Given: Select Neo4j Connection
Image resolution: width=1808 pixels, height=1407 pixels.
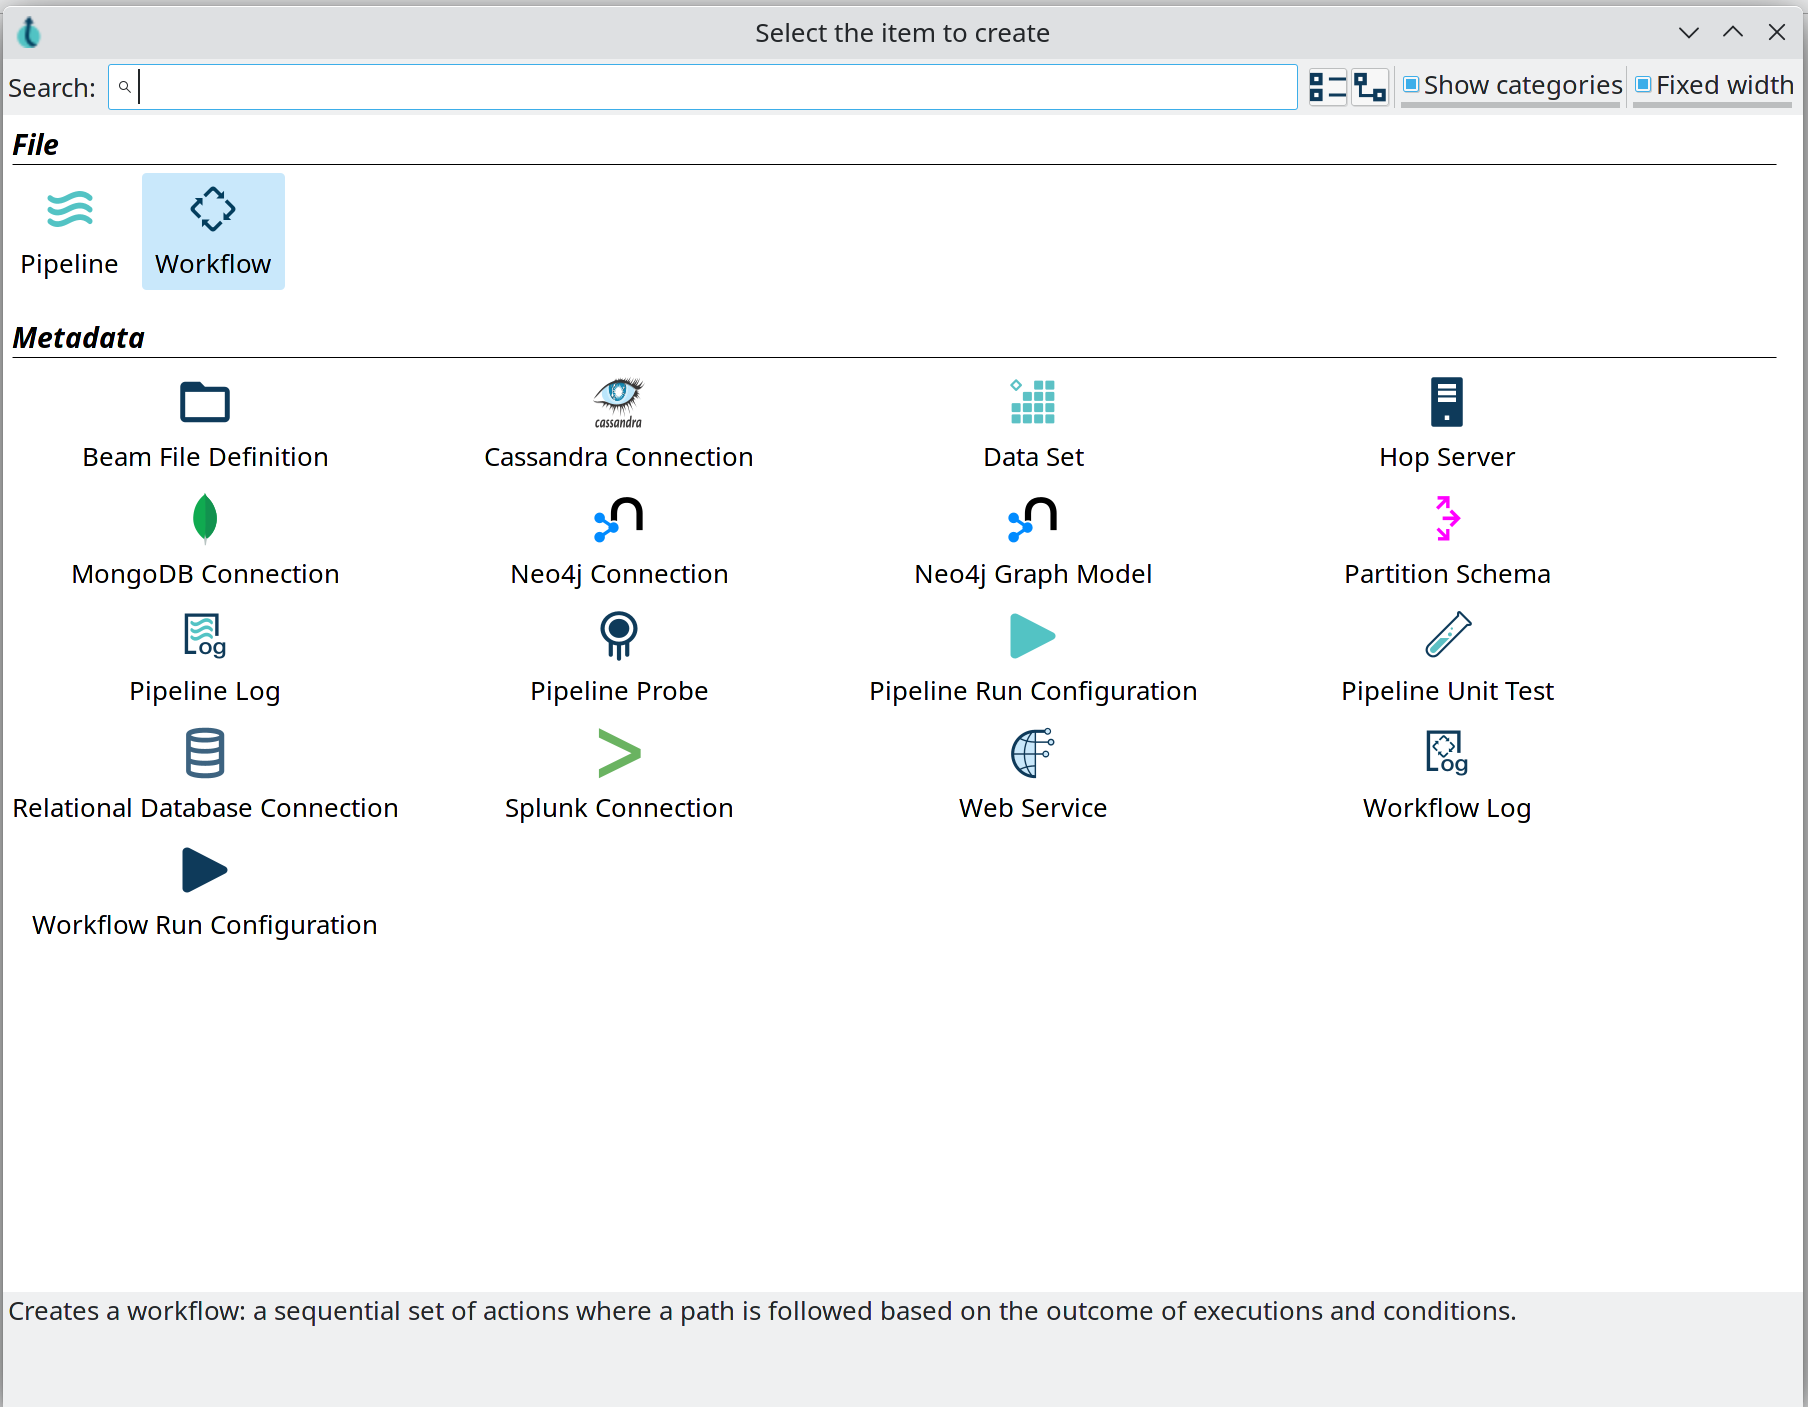Looking at the screenshot, I should 618,540.
